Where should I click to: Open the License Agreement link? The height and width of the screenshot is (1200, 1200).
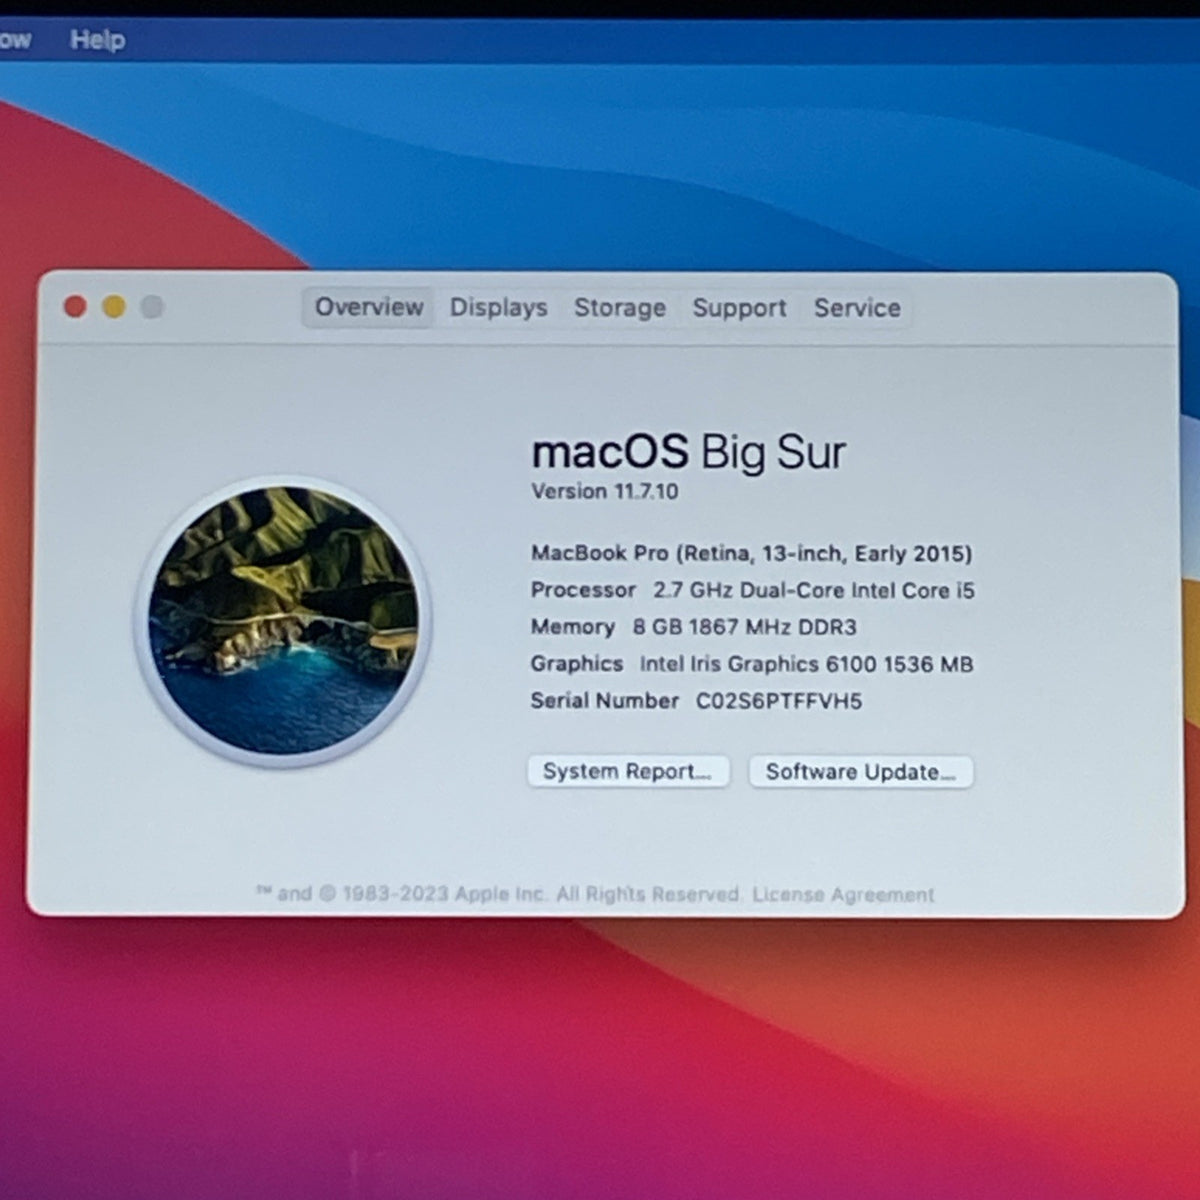[x=843, y=894]
